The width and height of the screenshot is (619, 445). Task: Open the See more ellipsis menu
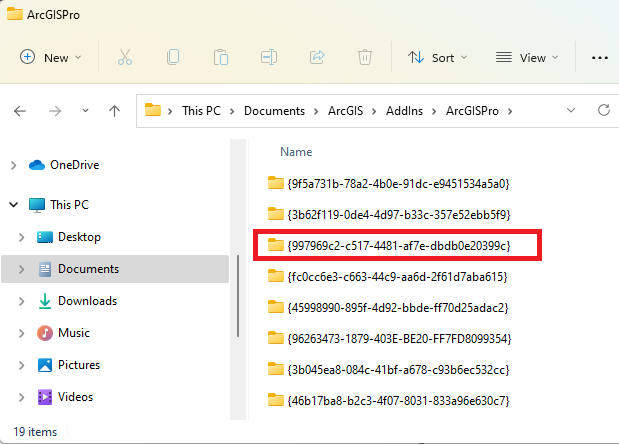(x=600, y=58)
